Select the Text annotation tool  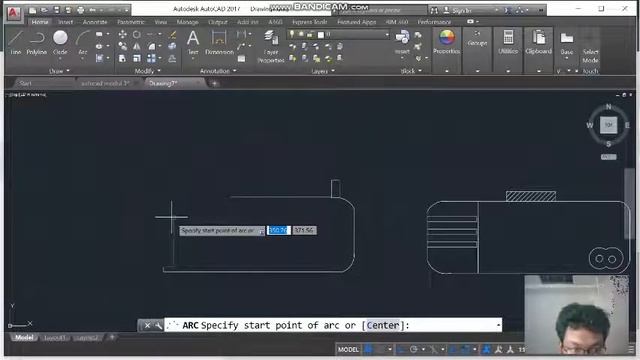(193, 42)
